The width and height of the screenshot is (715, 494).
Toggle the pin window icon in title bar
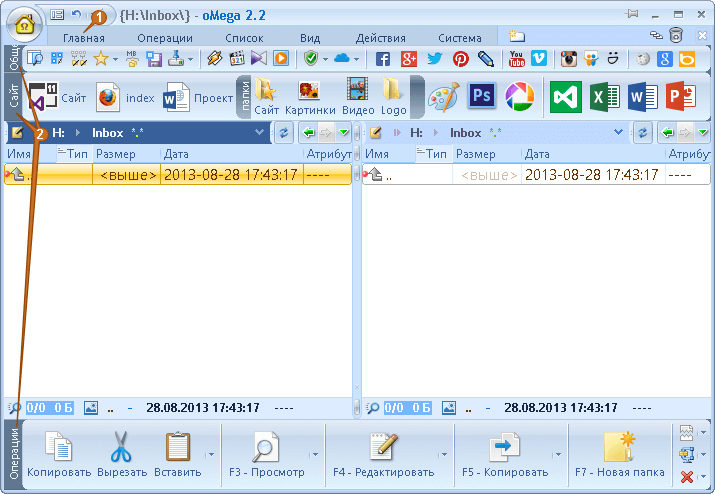[632, 14]
